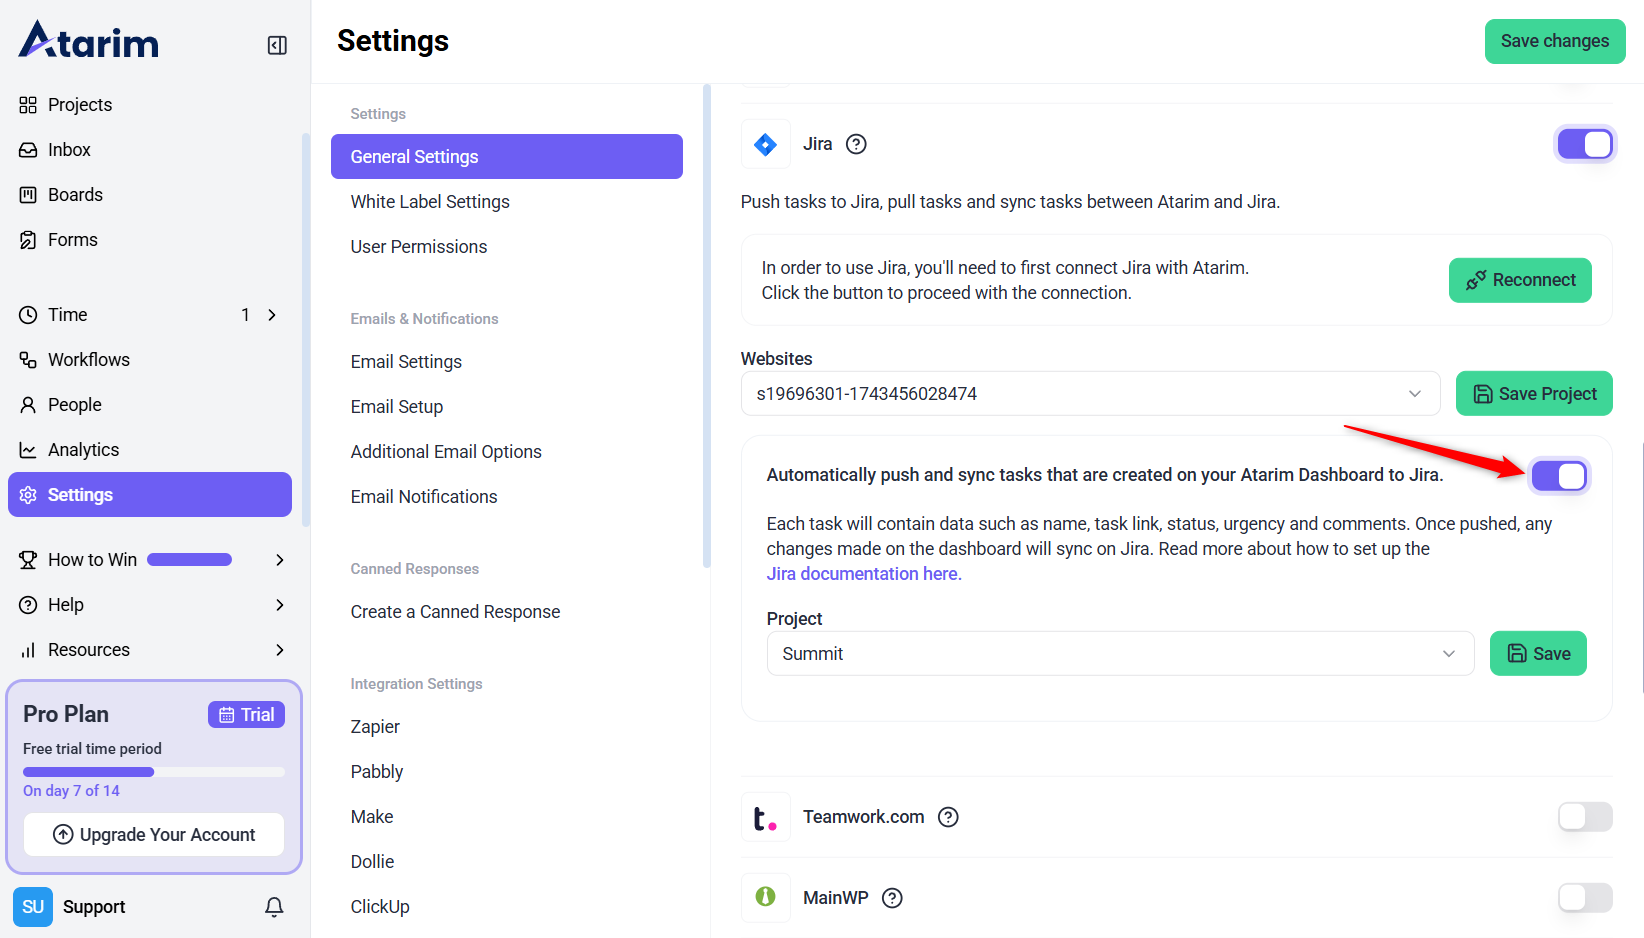Expand the How to Win section
Viewport: 1644px width, 938px height.
tap(279, 560)
